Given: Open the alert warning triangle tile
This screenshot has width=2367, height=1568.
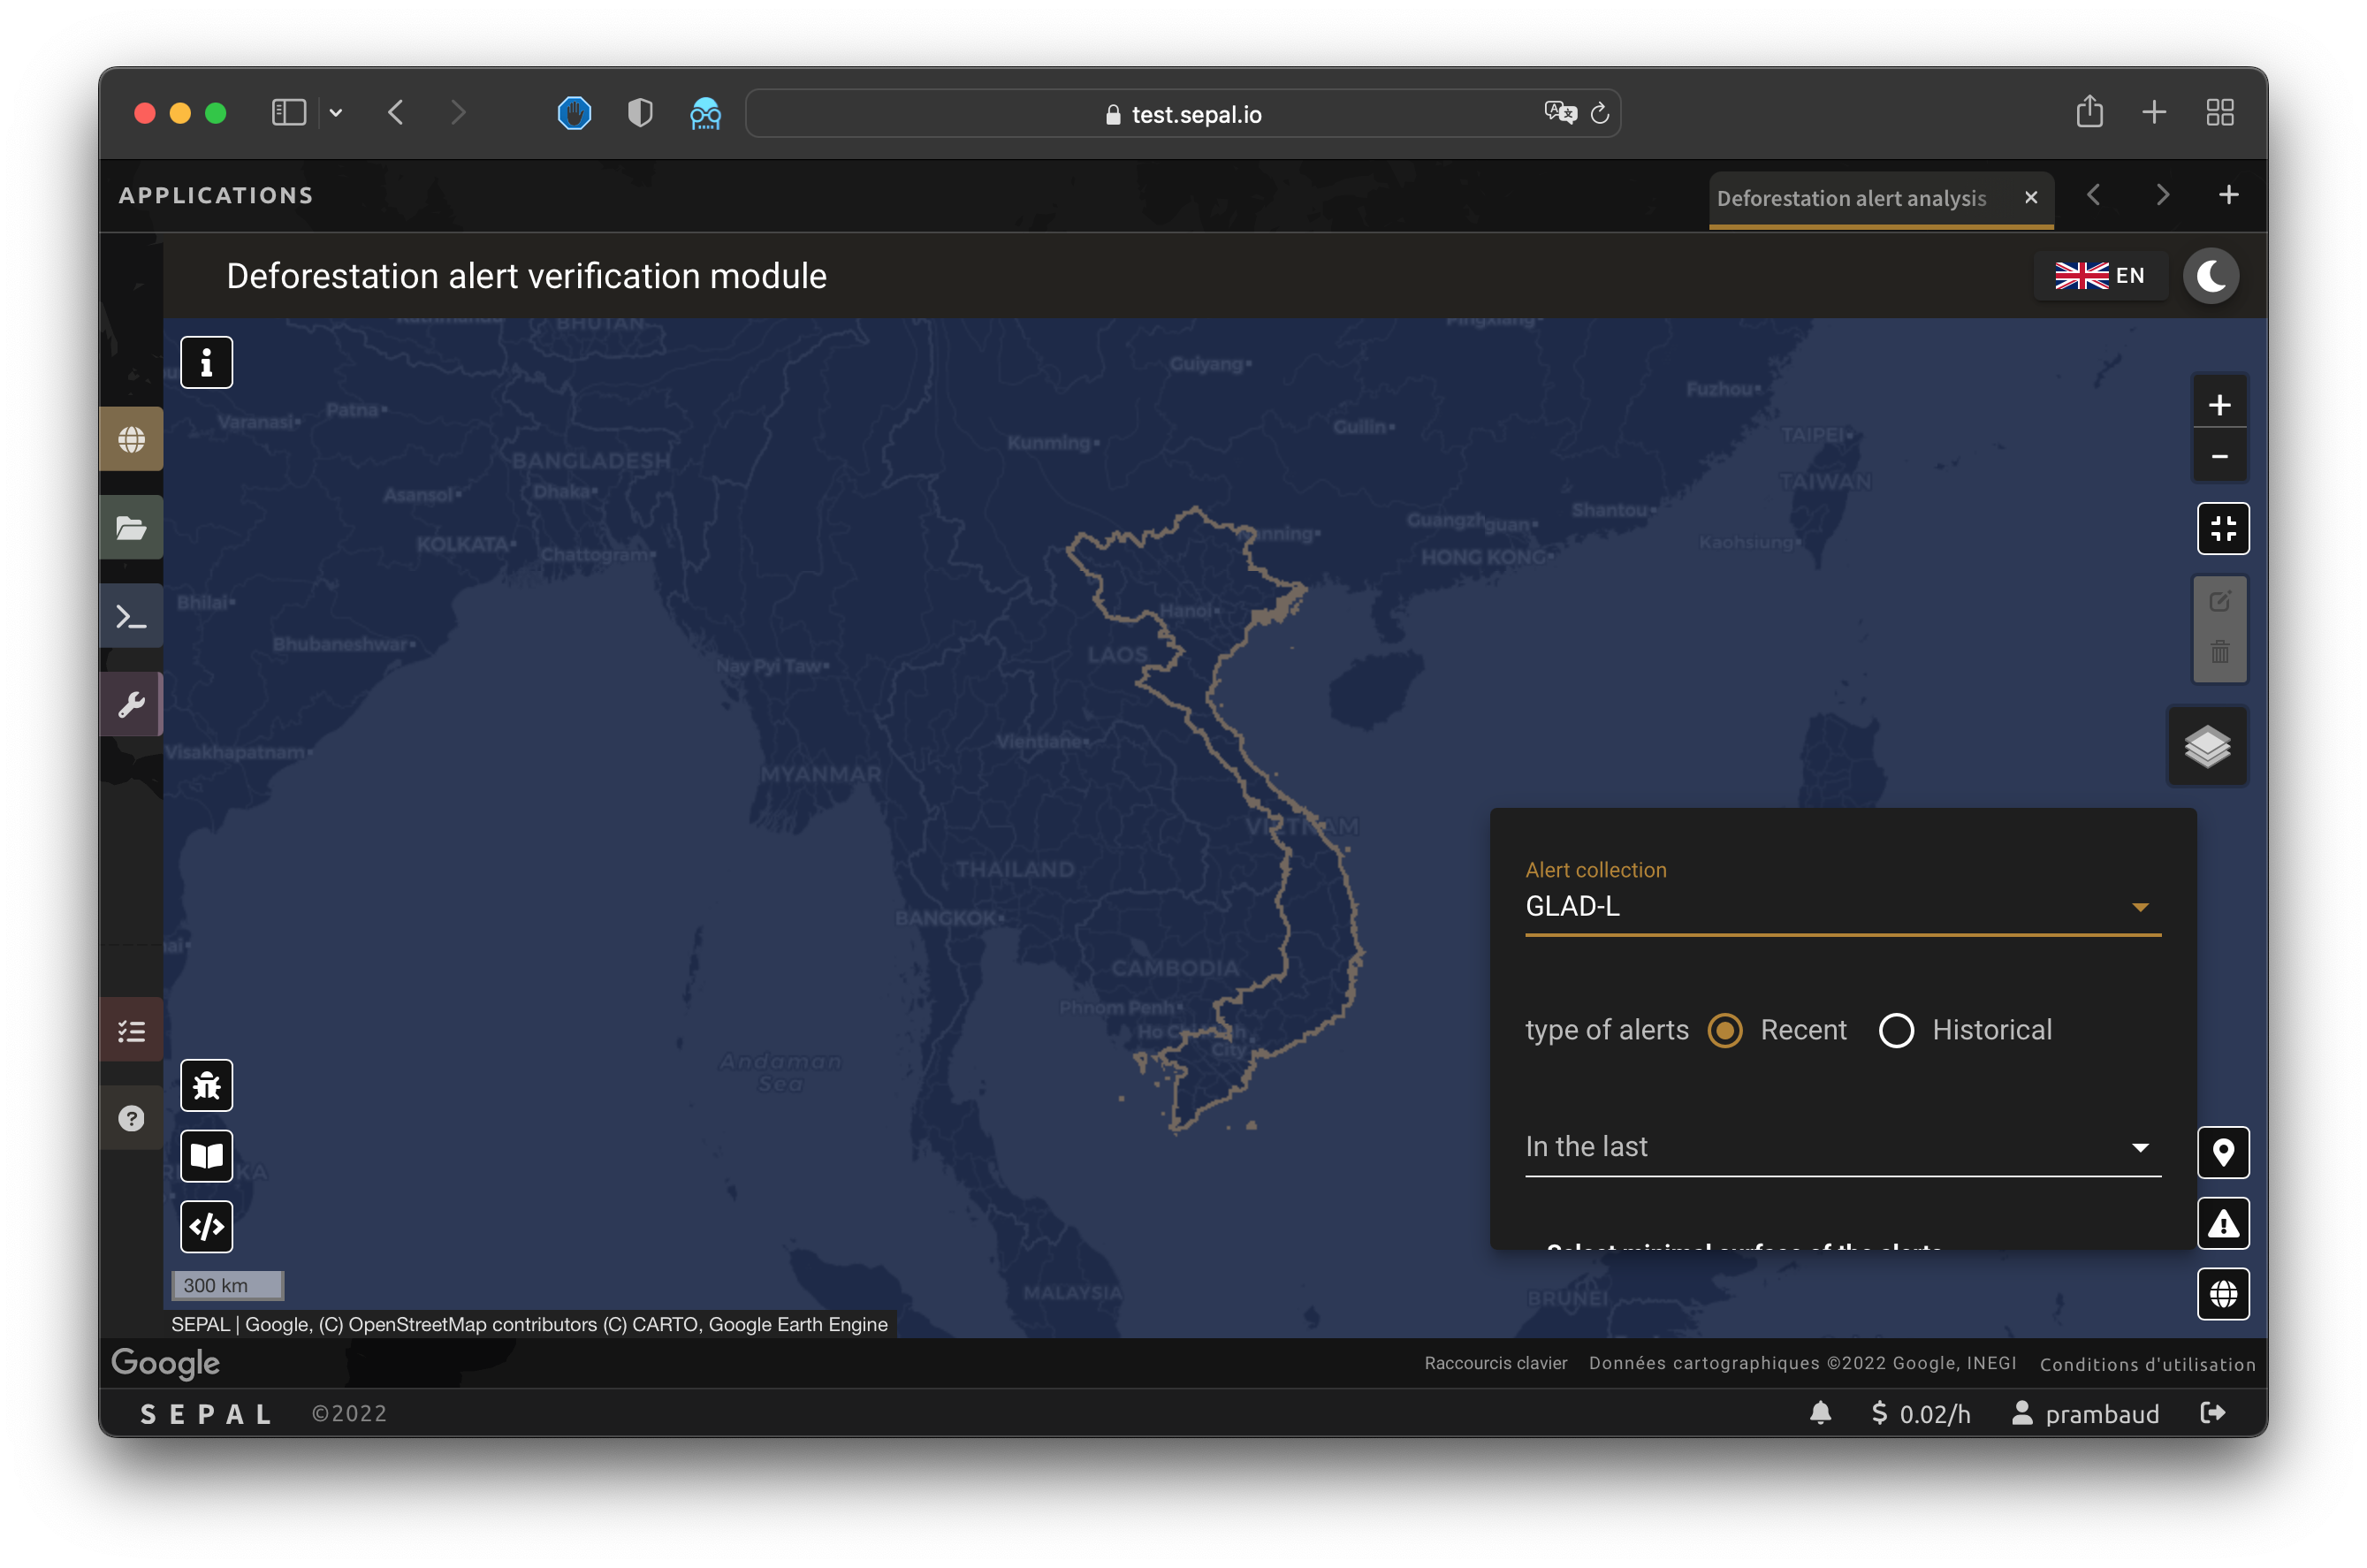Looking at the screenshot, I should tap(2222, 1223).
